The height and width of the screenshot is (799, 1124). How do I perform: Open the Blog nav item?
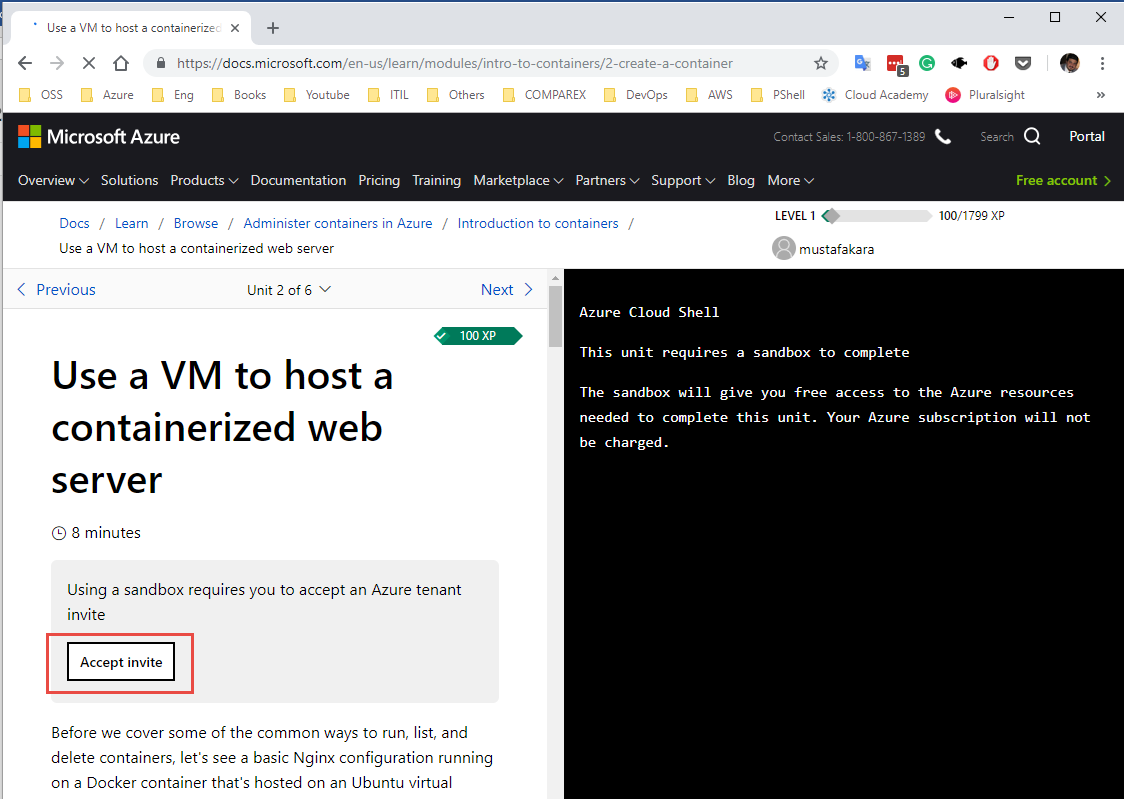point(740,181)
